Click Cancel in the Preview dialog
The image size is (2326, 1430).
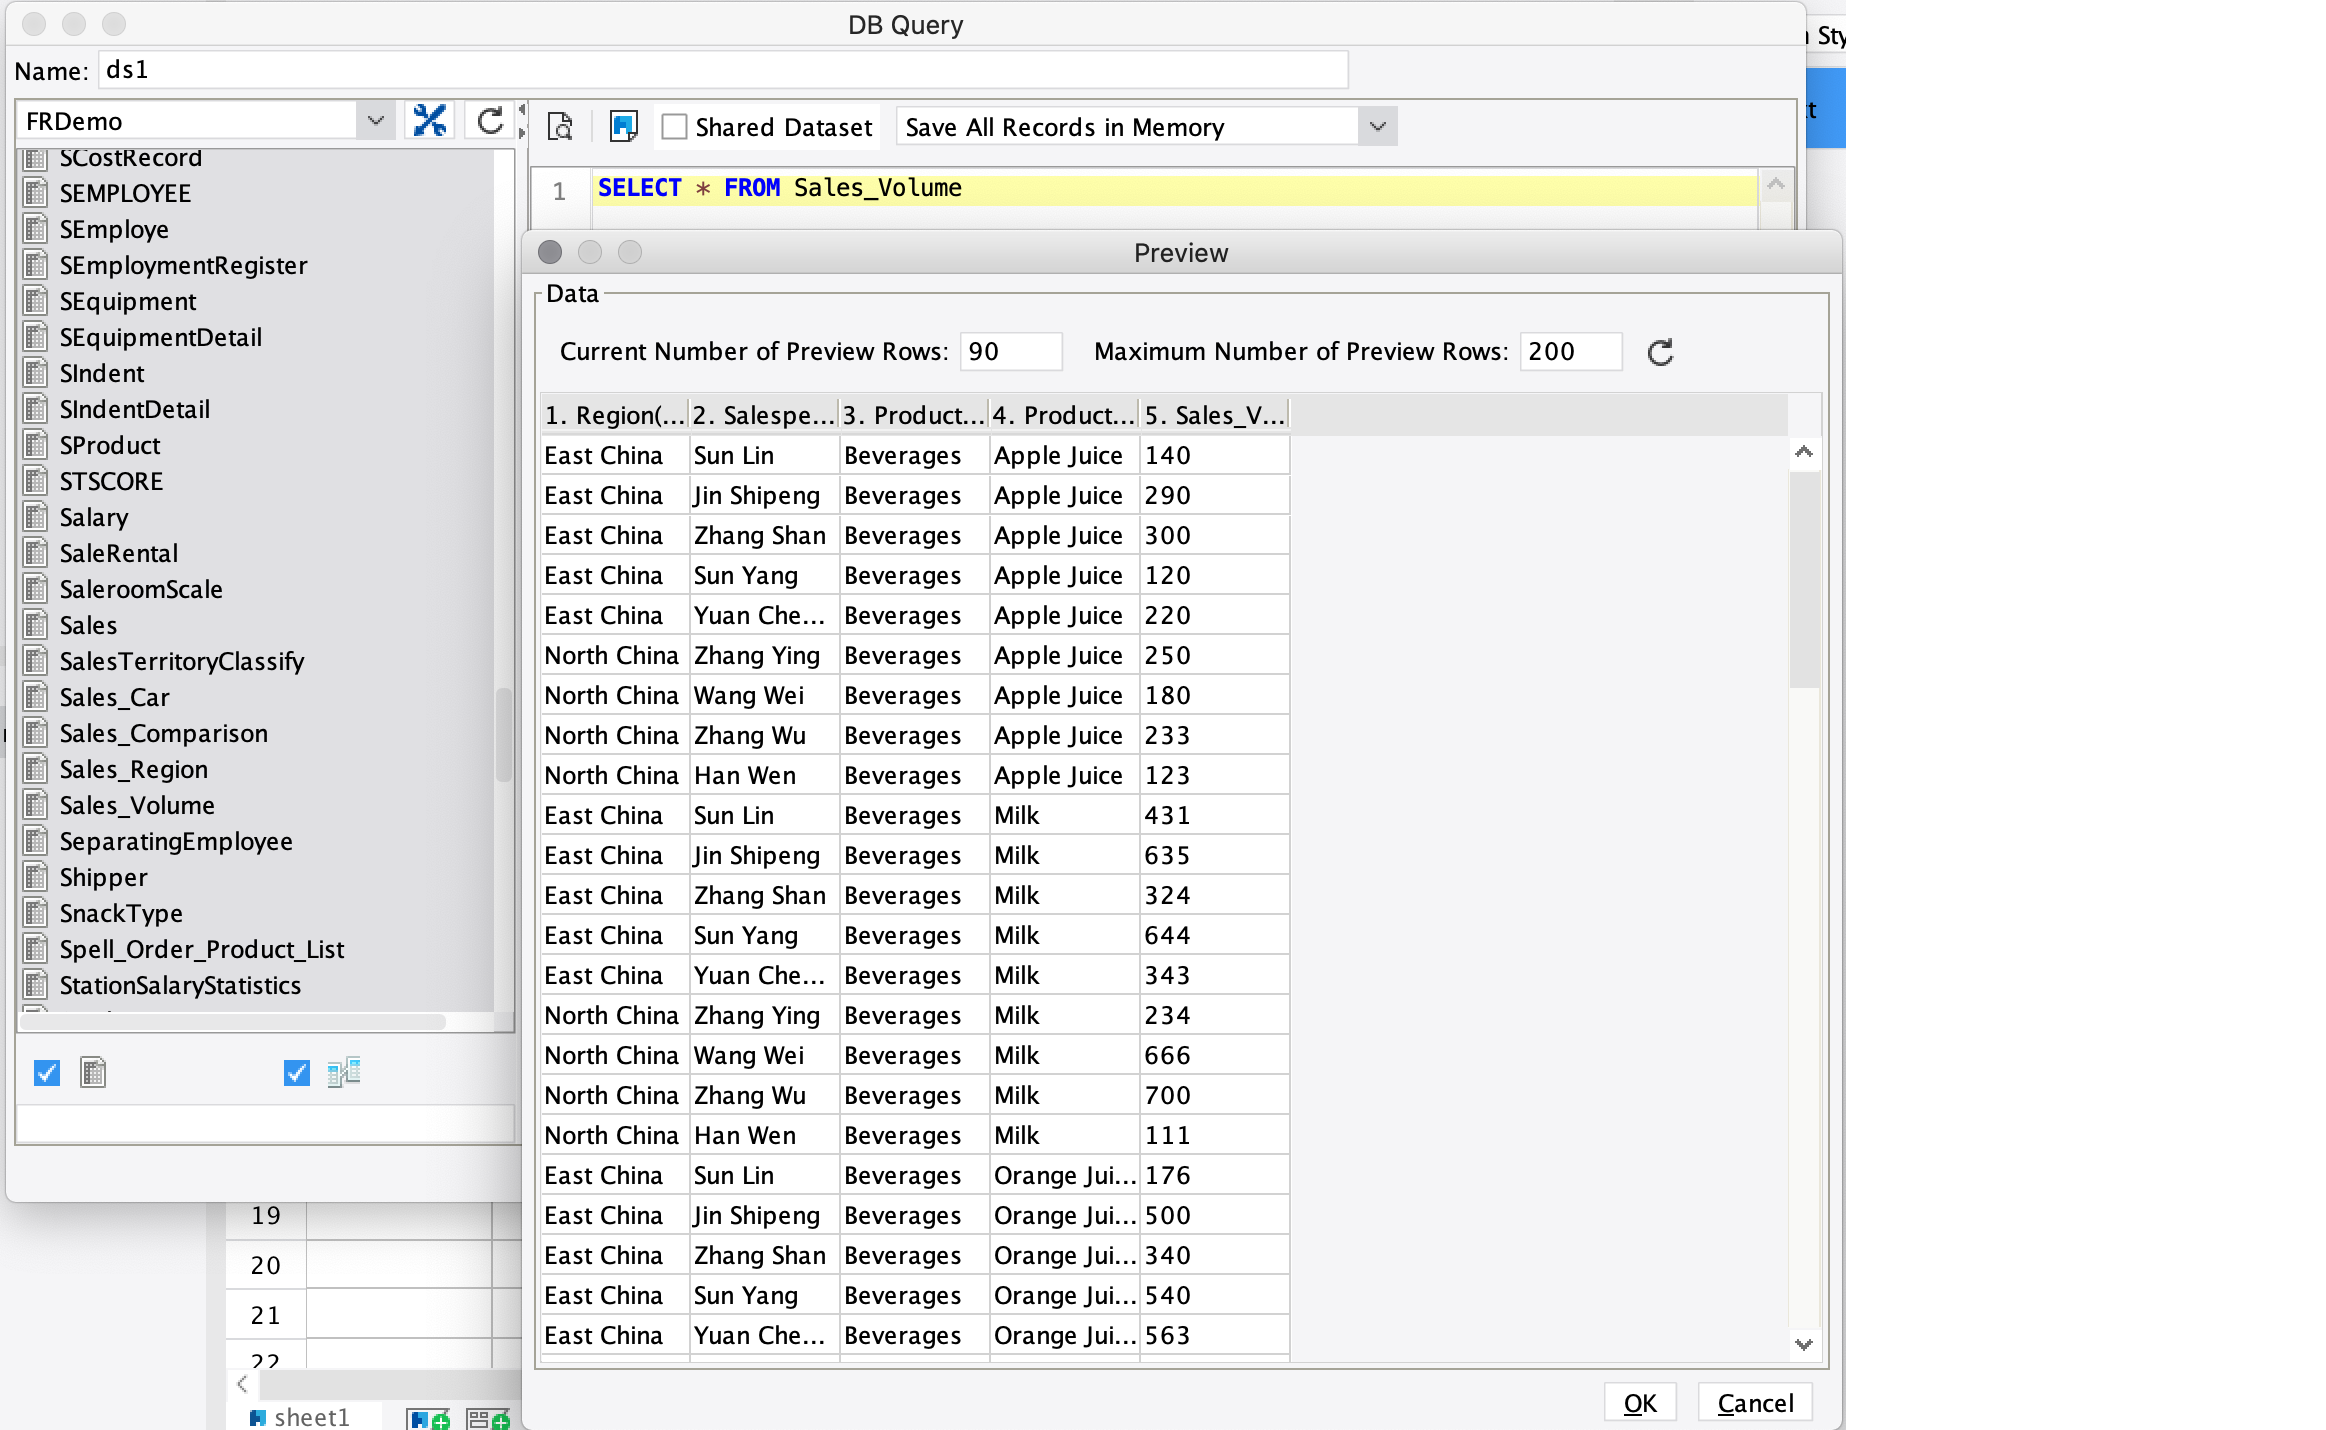[x=1755, y=1403]
